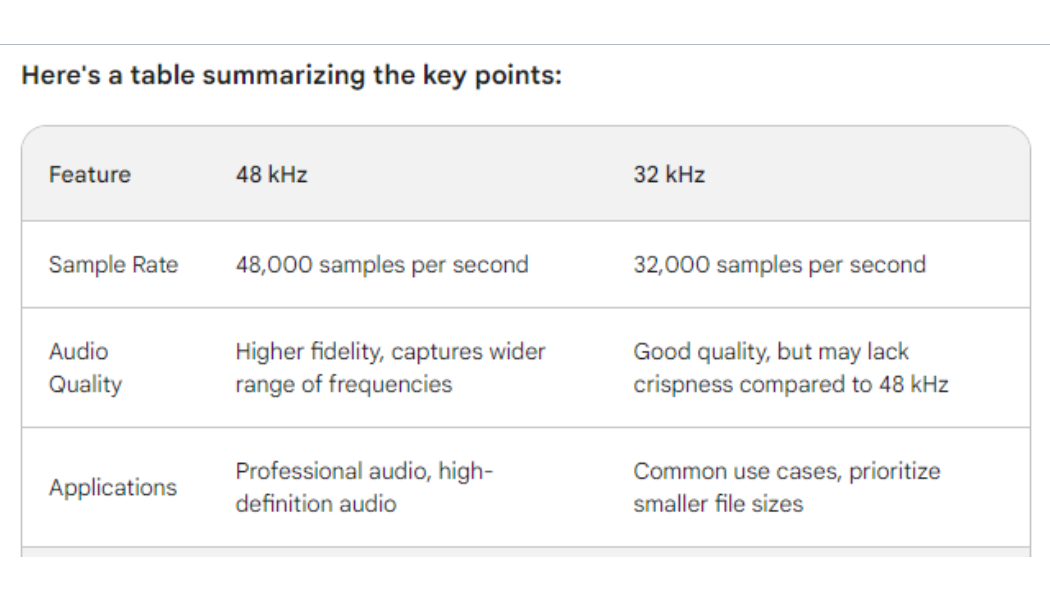Click the "32,000 samples per second" cell

coord(779,265)
